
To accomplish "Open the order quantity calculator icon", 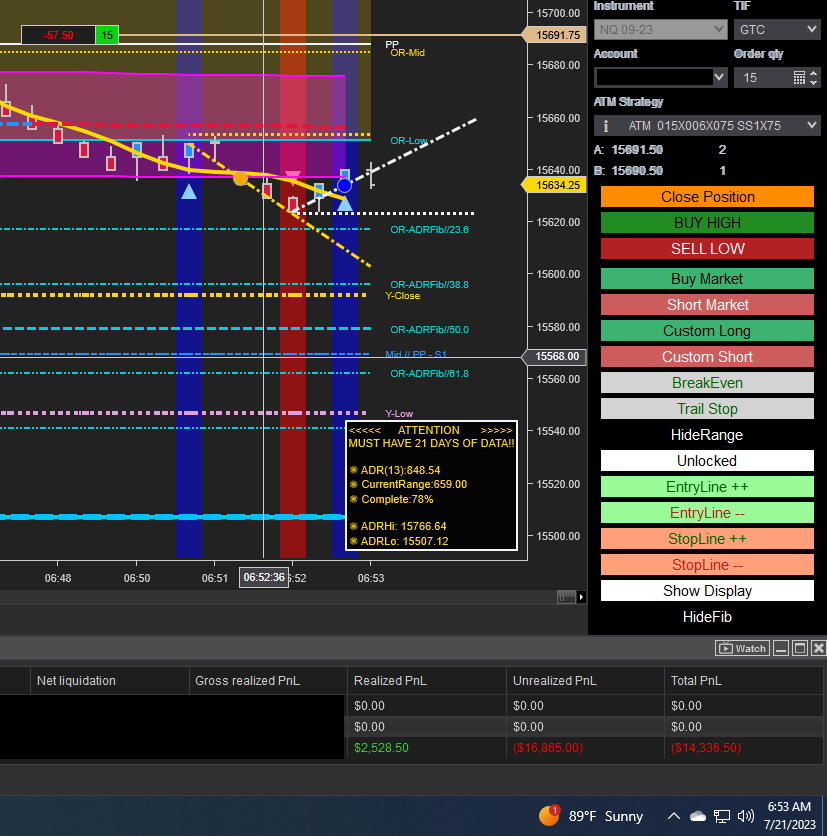I will point(799,78).
